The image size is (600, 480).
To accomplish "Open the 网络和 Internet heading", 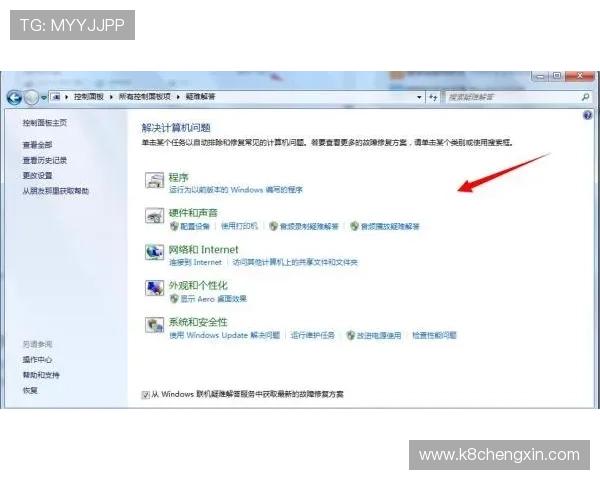I will pyautogui.click(x=204, y=250).
